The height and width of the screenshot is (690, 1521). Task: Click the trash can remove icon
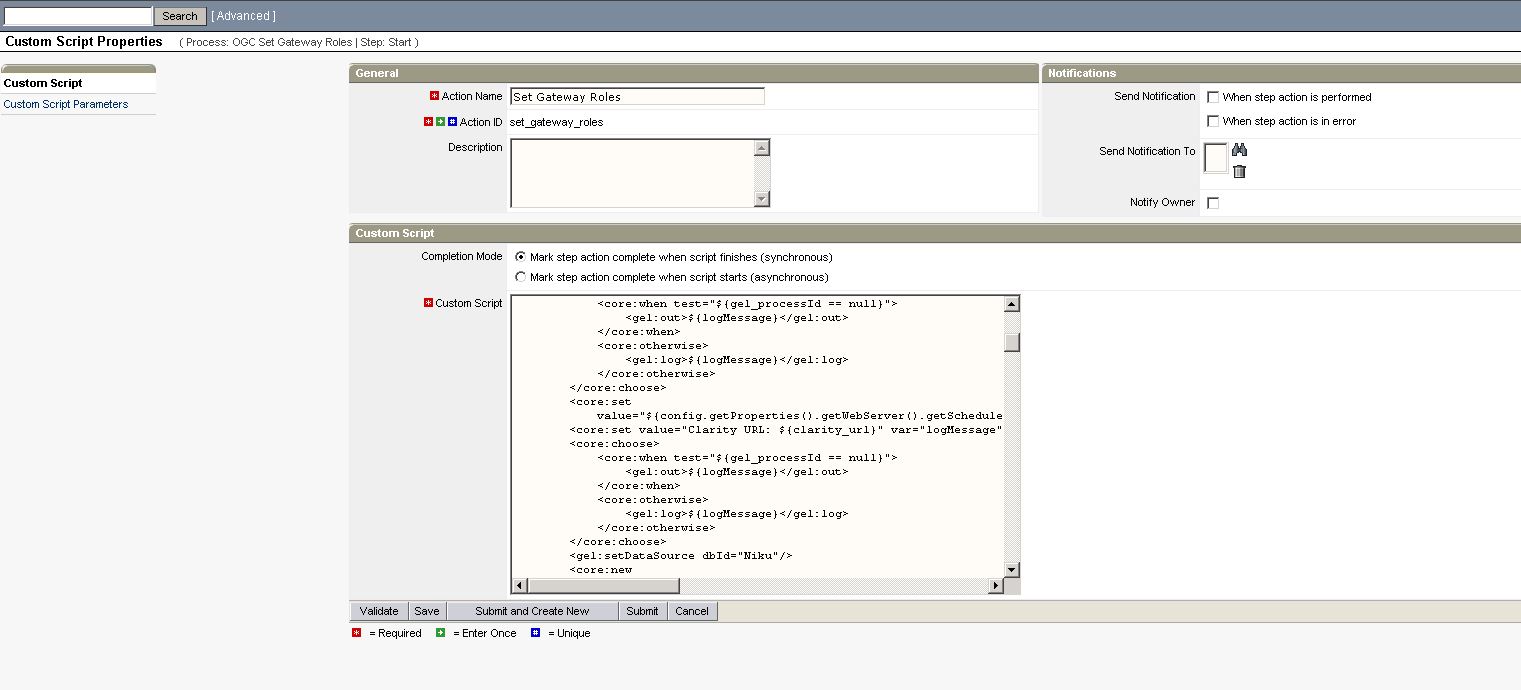tap(1239, 171)
